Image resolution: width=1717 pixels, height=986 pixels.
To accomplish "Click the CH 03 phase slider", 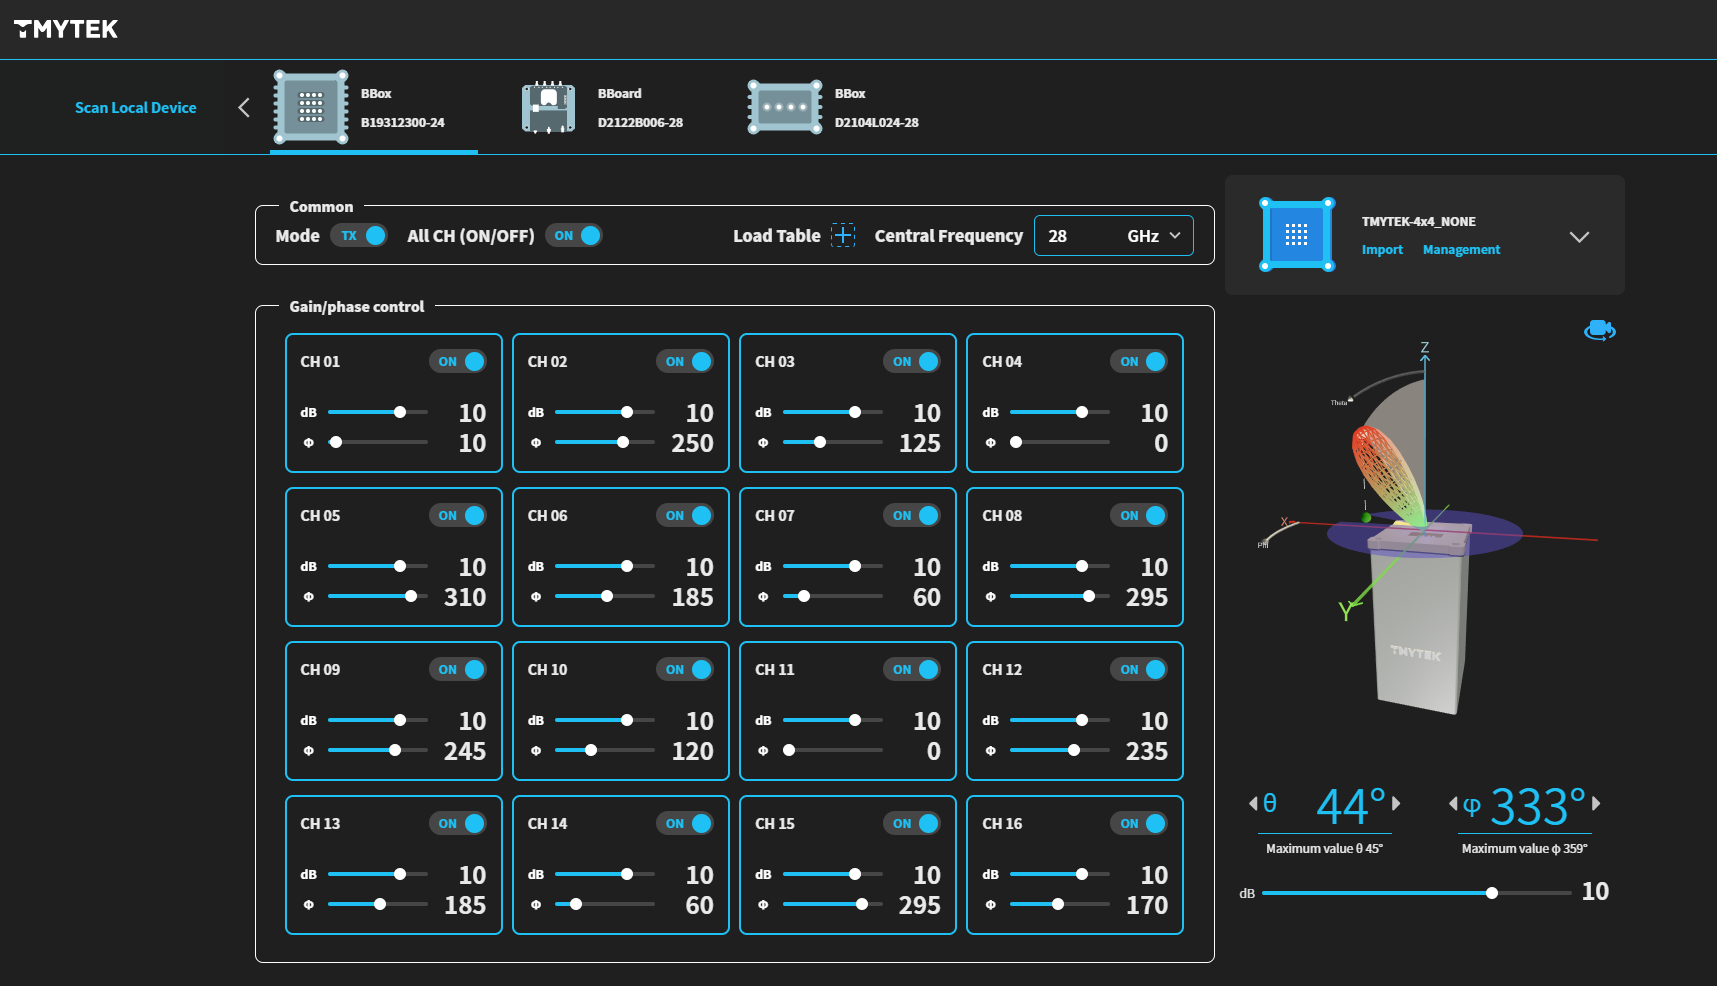I will click(x=832, y=442).
